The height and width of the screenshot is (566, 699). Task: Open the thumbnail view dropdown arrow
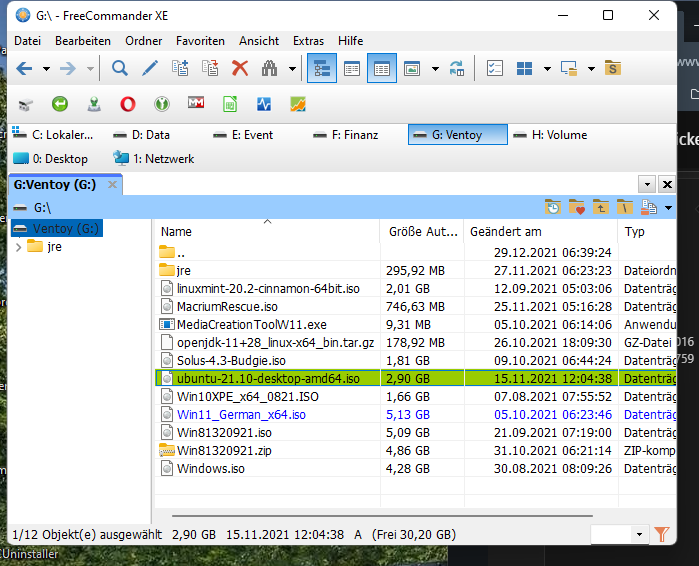click(x=435, y=69)
